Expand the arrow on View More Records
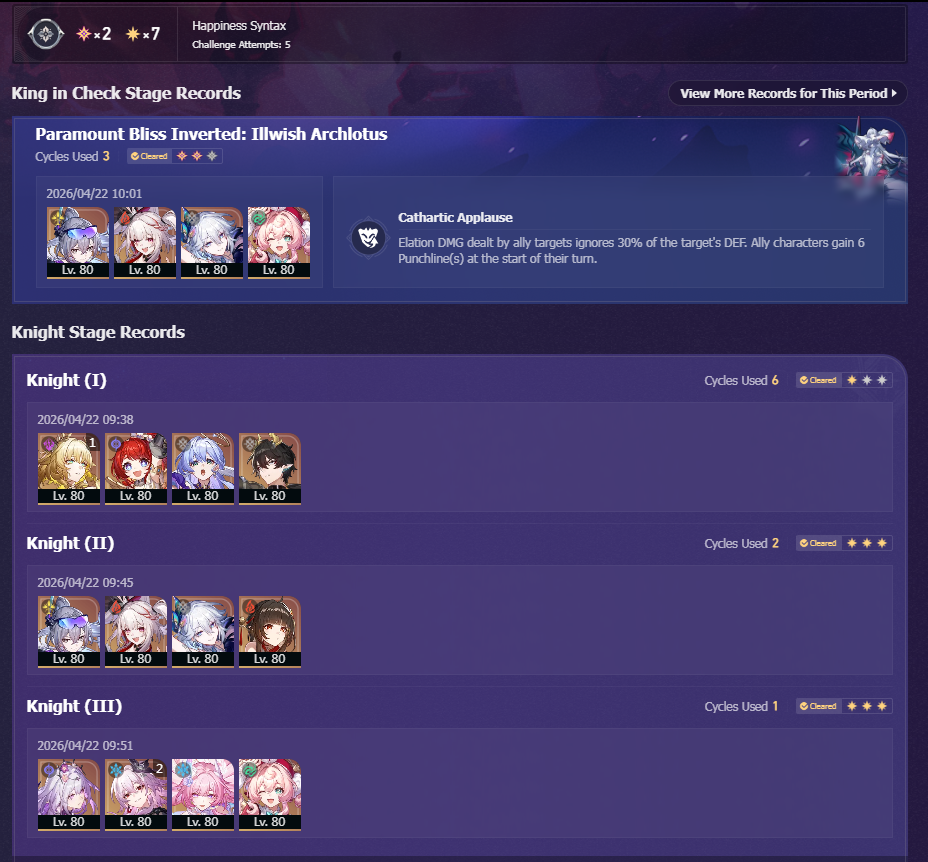The image size is (928, 862). tap(894, 94)
